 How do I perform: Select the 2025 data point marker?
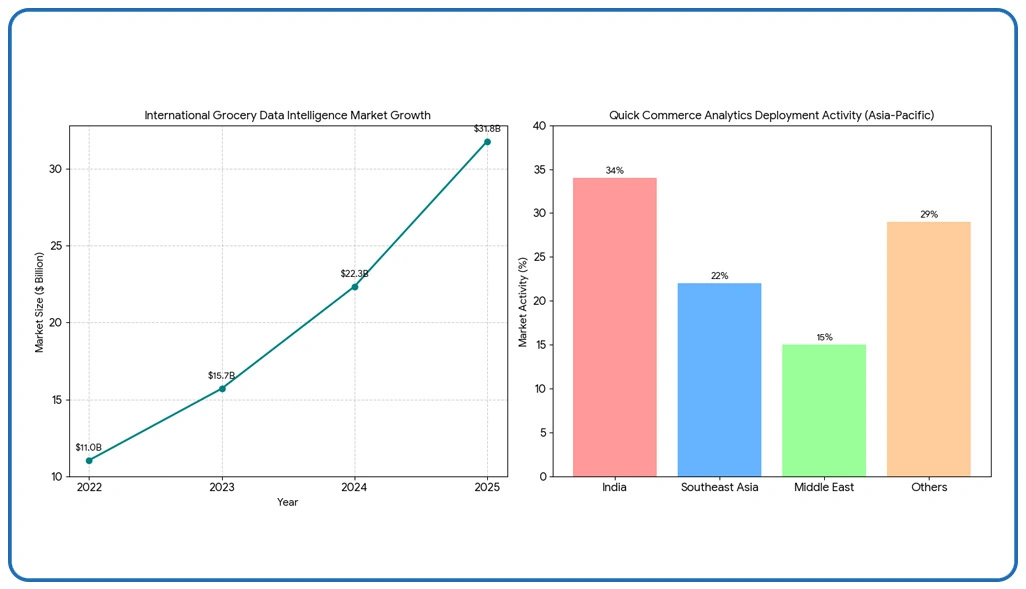click(487, 142)
